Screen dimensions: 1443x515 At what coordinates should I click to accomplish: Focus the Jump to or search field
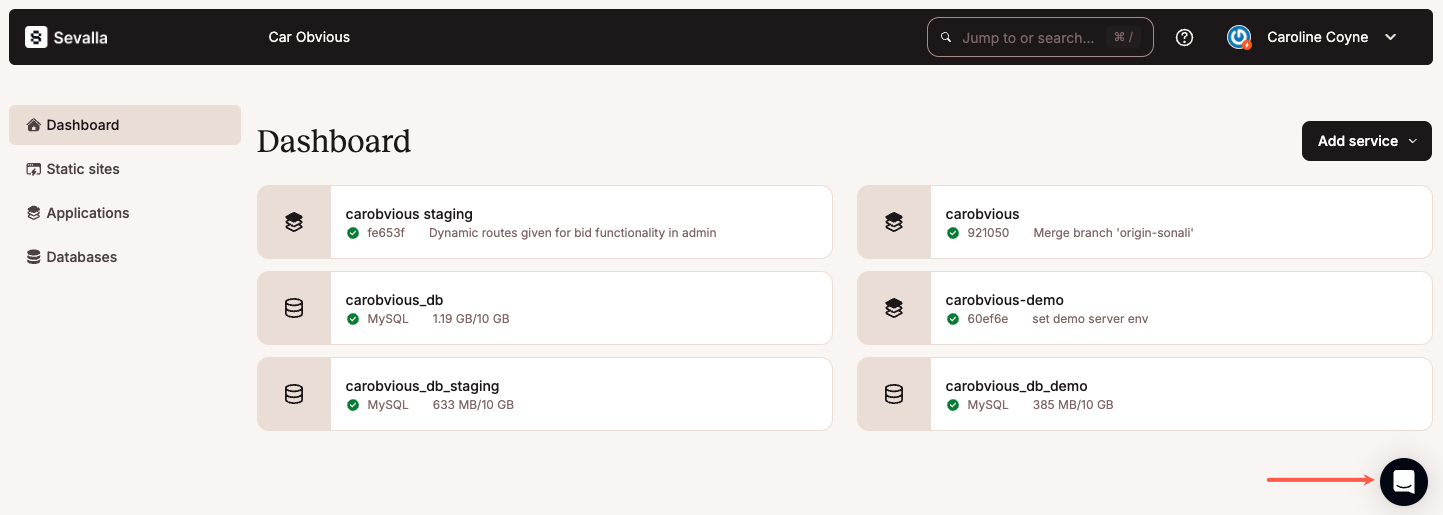(1030, 37)
